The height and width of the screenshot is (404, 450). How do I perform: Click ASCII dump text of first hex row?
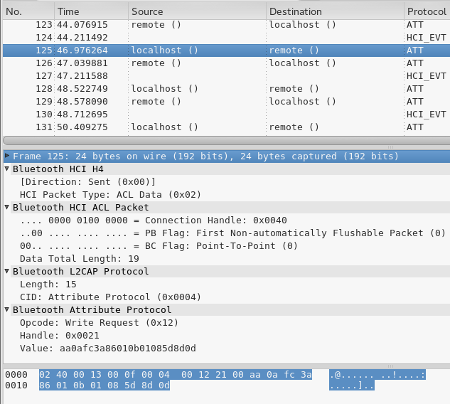click(x=377, y=375)
